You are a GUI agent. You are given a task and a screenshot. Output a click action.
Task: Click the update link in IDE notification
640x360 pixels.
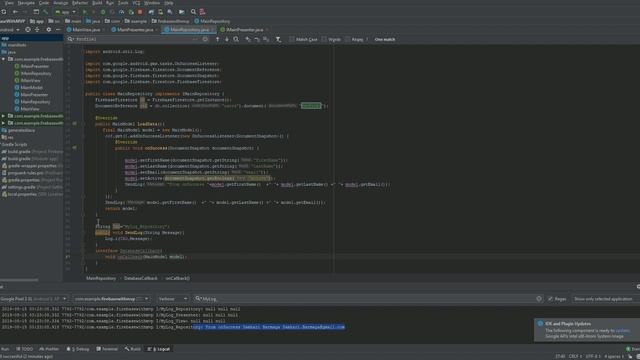[x=622, y=331]
